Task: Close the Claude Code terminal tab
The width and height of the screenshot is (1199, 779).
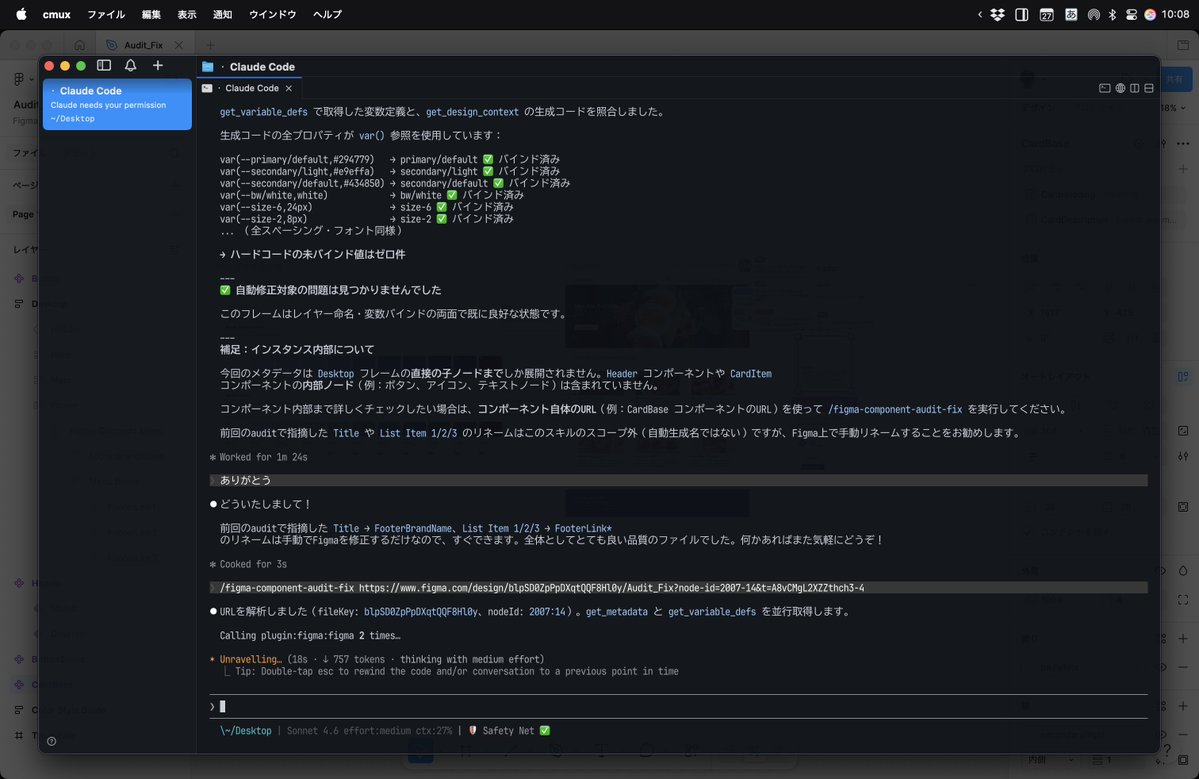Action: point(288,88)
